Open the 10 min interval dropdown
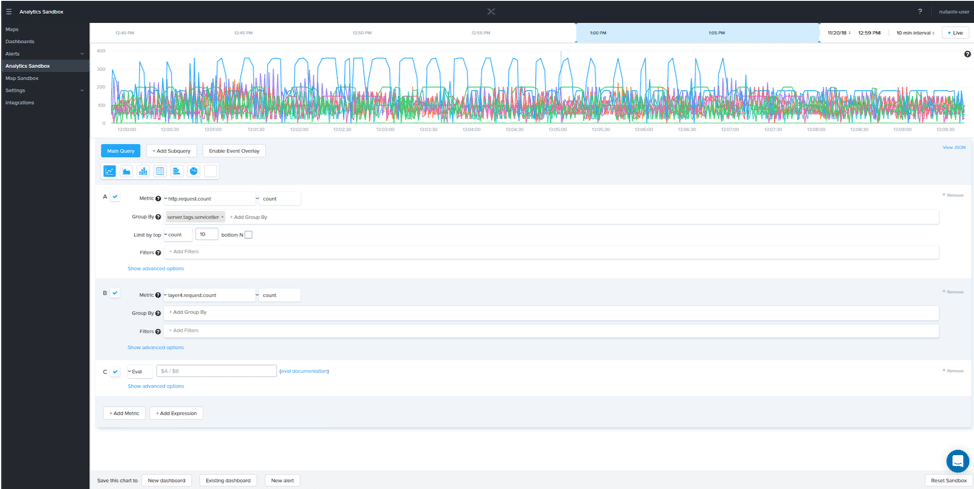 click(x=914, y=33)
